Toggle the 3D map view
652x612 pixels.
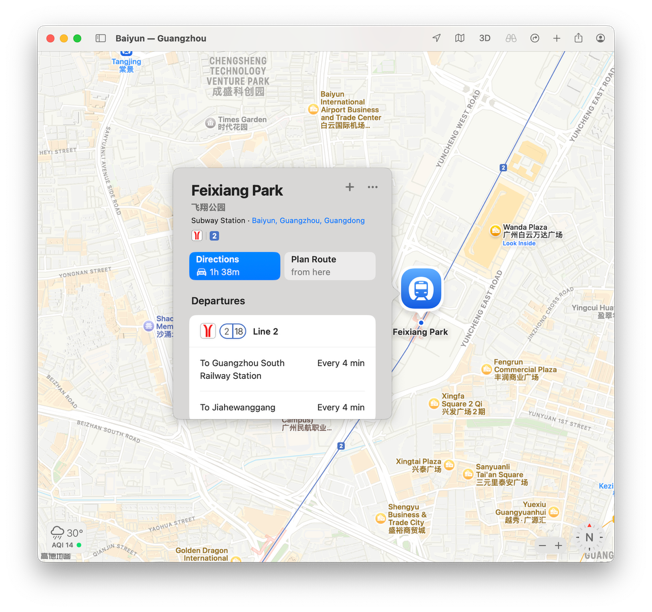click(x=484, y=38)
